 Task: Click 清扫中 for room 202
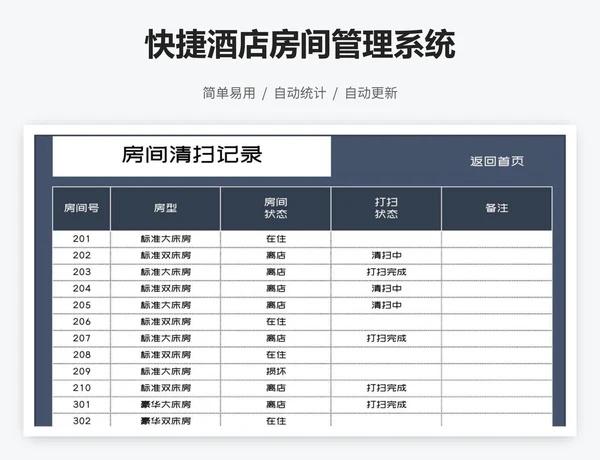coord(386,255)
